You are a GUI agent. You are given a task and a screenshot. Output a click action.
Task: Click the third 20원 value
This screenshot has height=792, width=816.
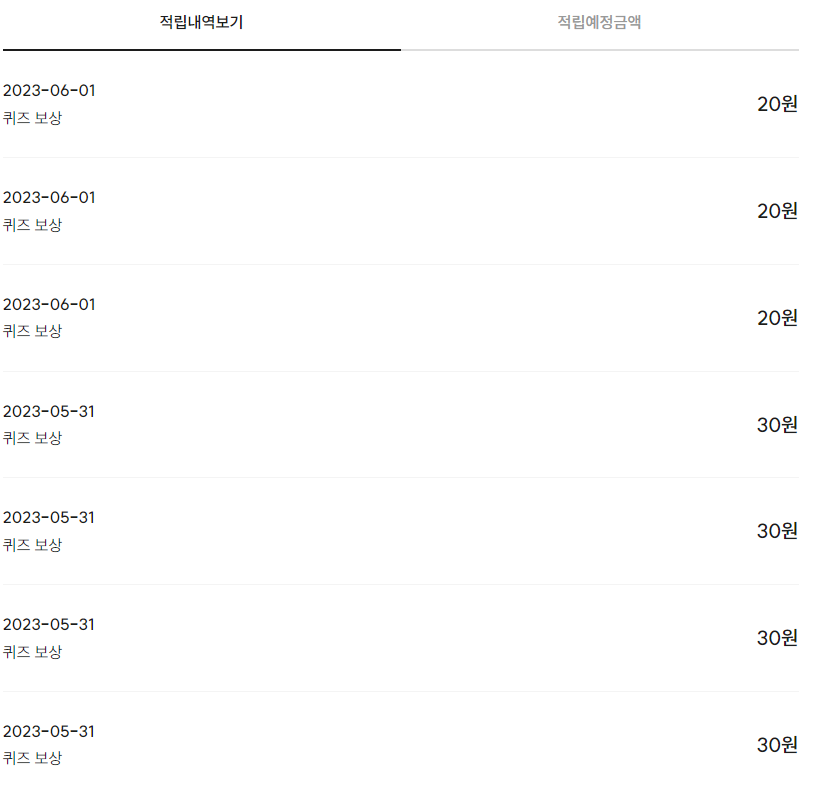point(778,317)
